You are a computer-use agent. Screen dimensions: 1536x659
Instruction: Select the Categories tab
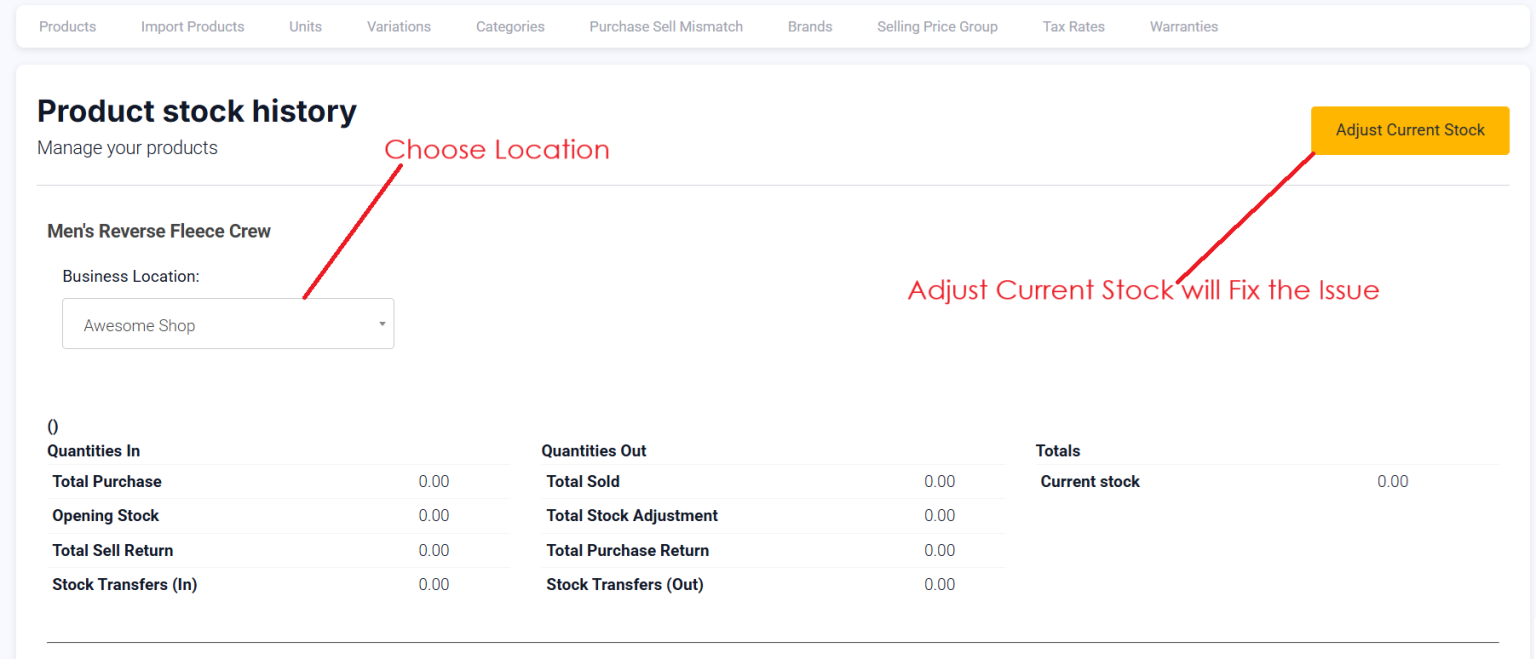[x=510, y=26]
